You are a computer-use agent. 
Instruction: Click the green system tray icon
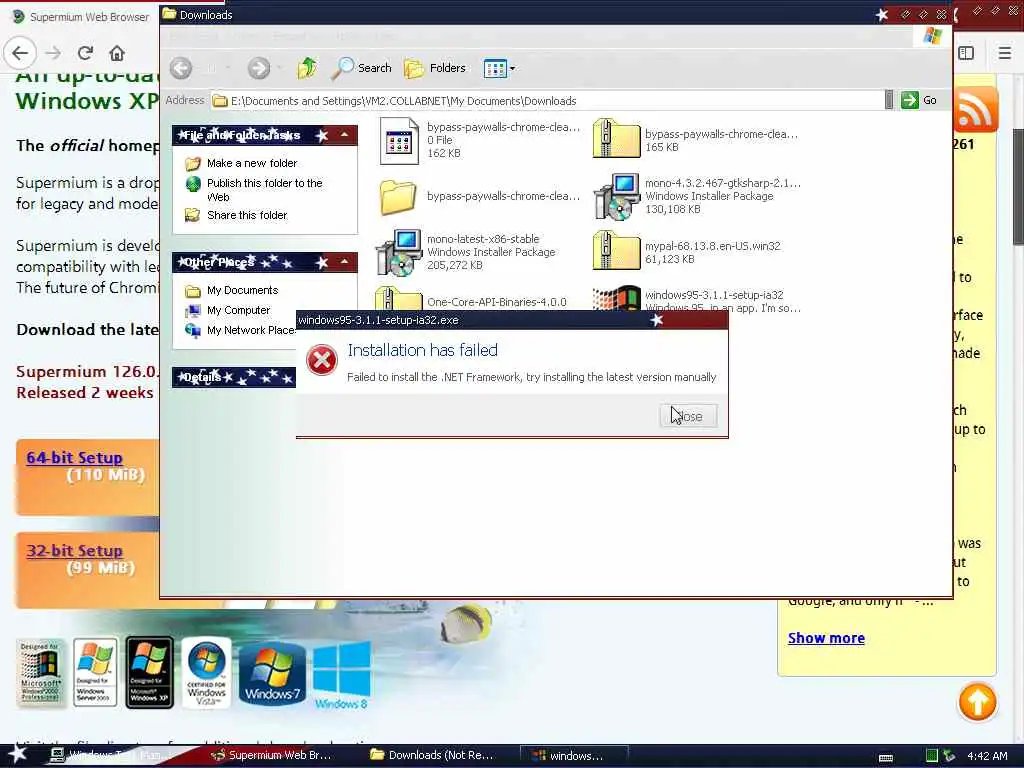(x=932, y=756)
